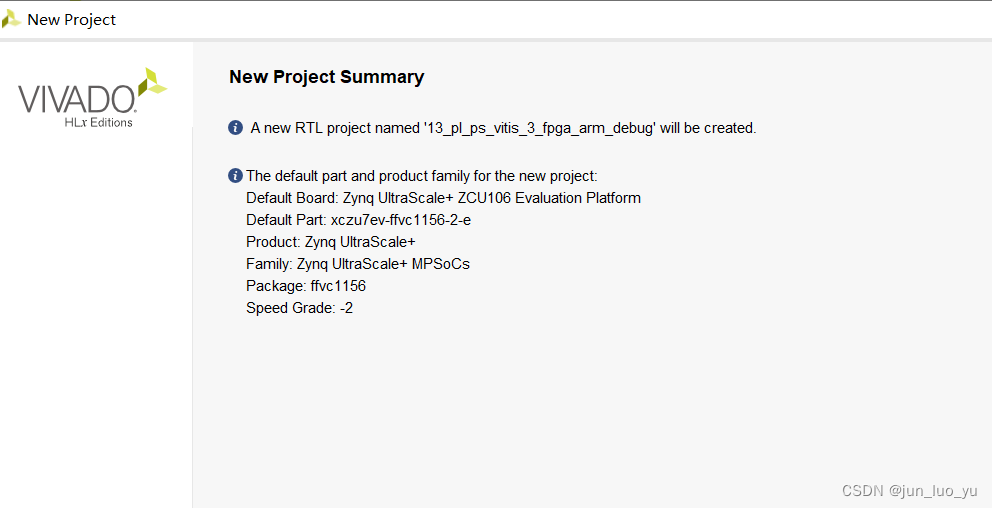Click the Family: Zynq UltraScale+ MPSoCs line
Screen dimensions: 992x508
coord(357,264)
